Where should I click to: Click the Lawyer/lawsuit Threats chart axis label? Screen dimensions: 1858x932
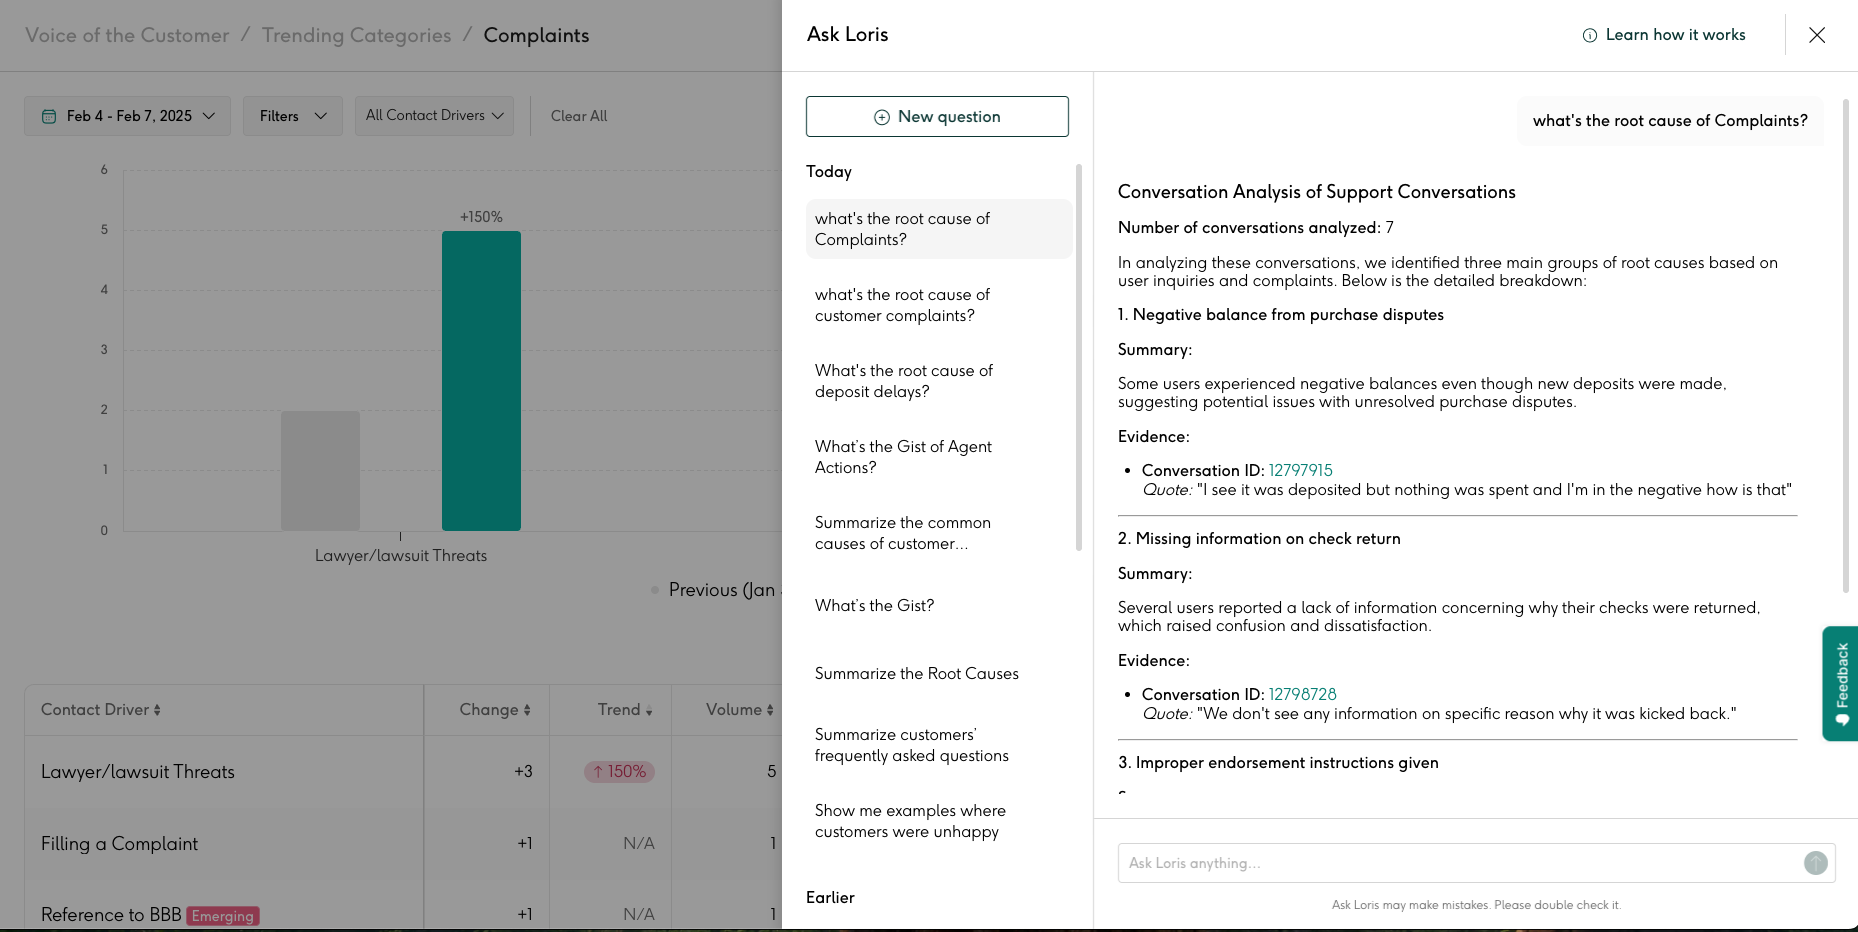coord(401,556)
